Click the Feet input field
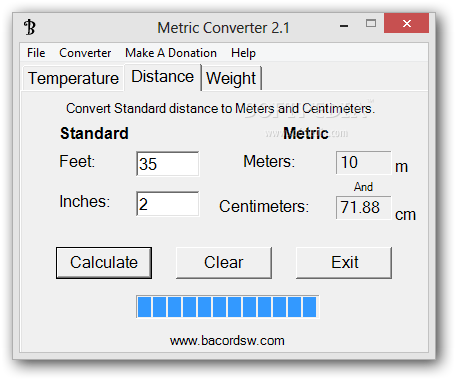The width and height of the screenshot is (456, 380). click(x=168, y=164)
